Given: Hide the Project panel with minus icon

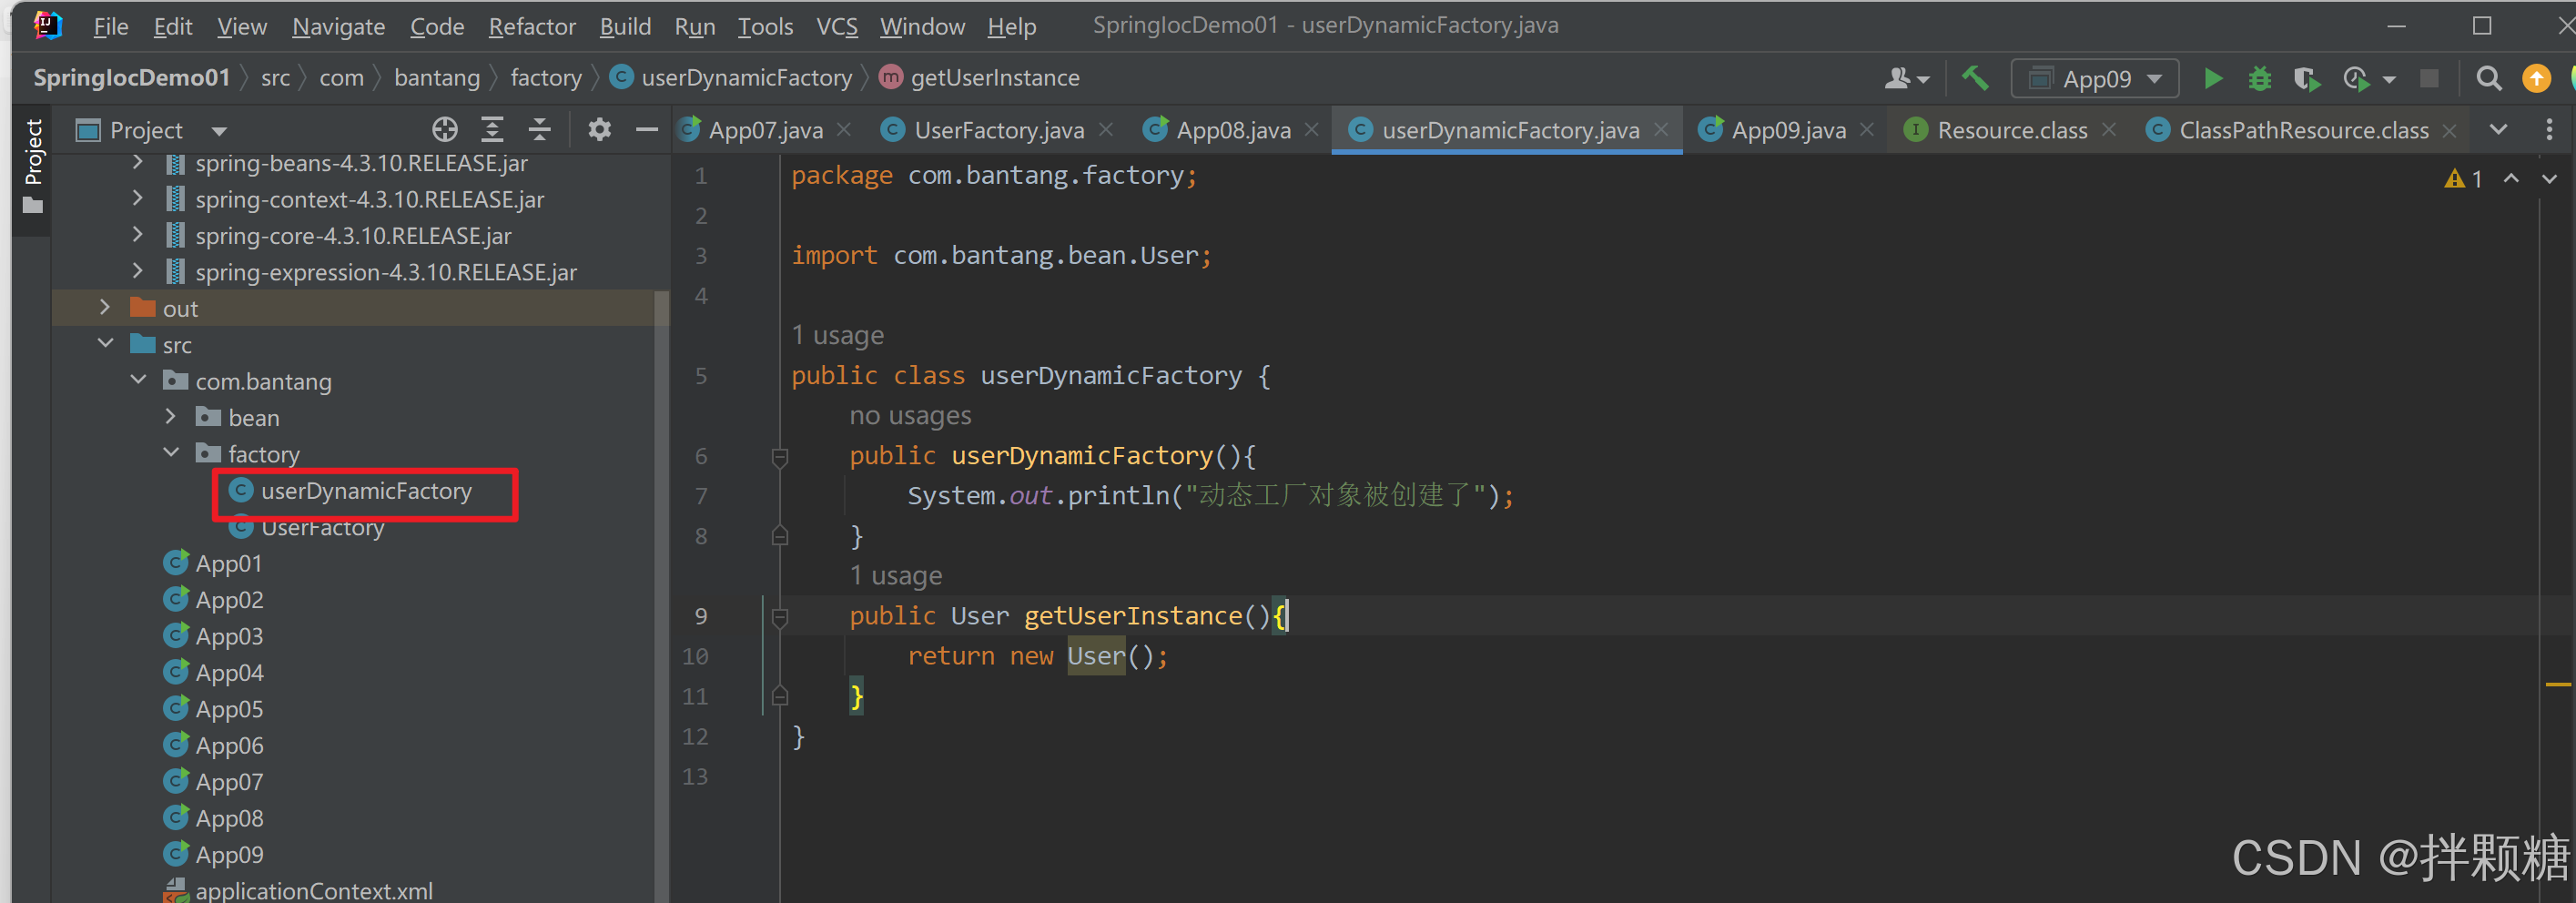Looking at the screenshot, I should click(x=647, y=129).
